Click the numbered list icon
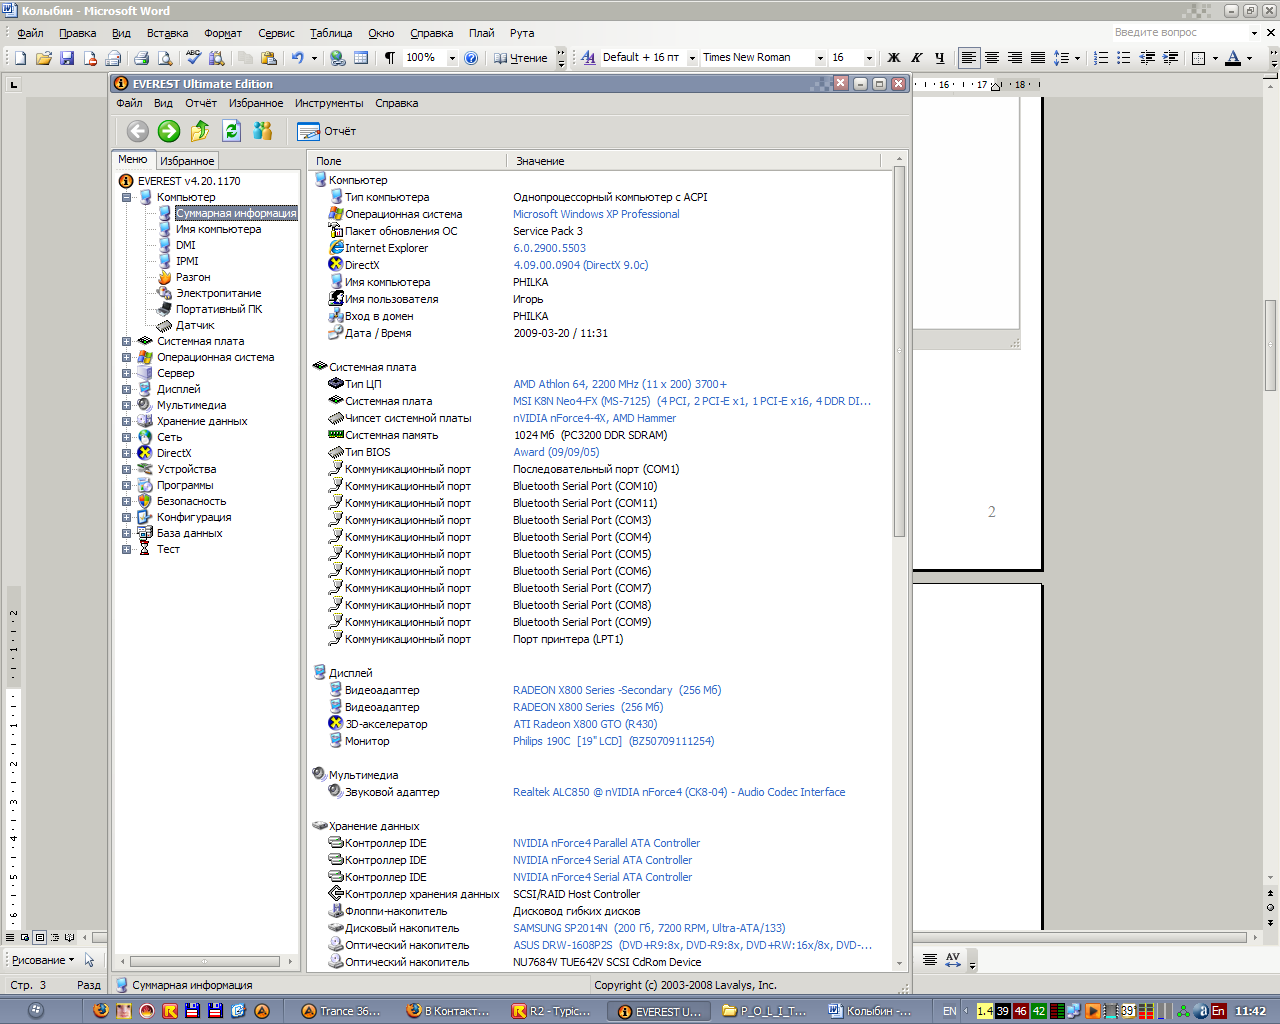1280x1024 pixels. (x=1101, y=58)
